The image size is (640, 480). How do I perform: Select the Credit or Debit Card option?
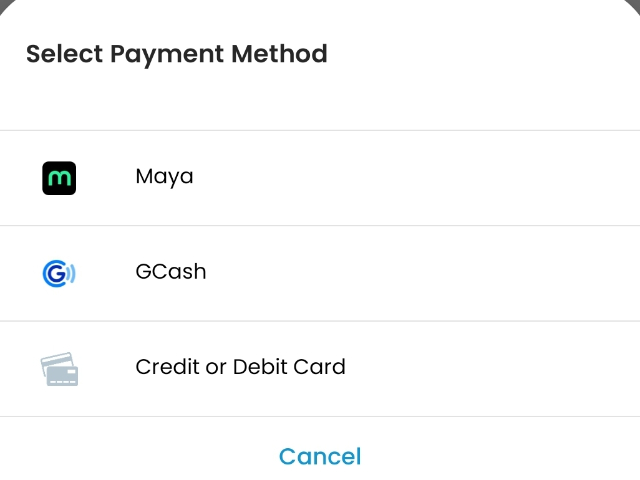point(320,369)
